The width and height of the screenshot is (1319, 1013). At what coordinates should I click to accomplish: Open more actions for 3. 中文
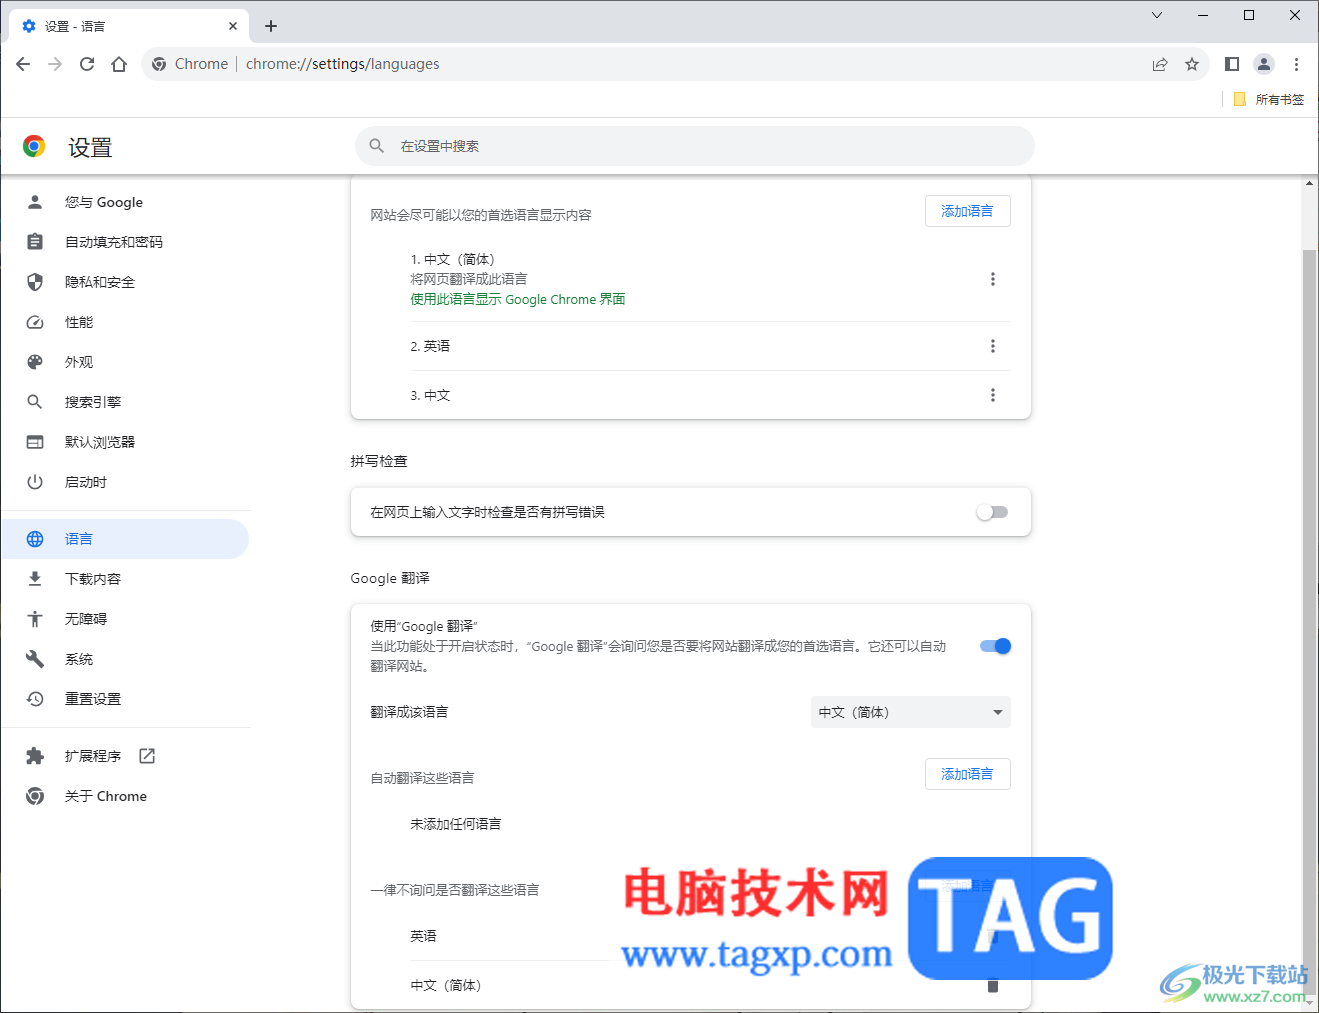click(993, 395)
